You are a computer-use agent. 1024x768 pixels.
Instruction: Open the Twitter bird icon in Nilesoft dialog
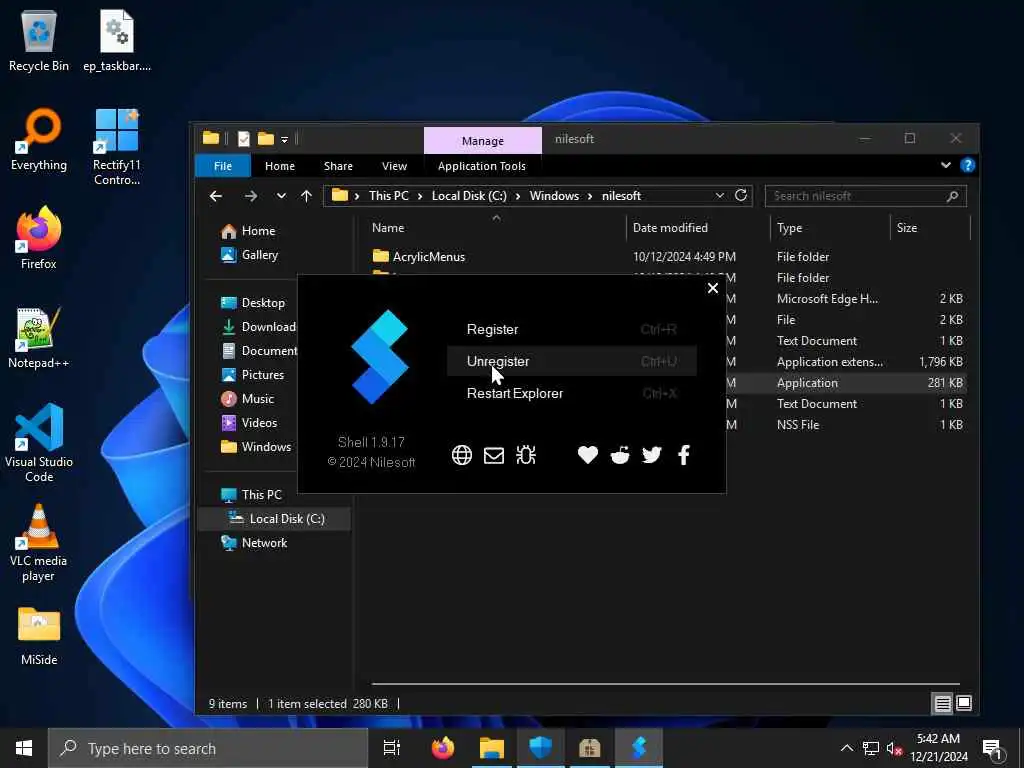[652, 455]
